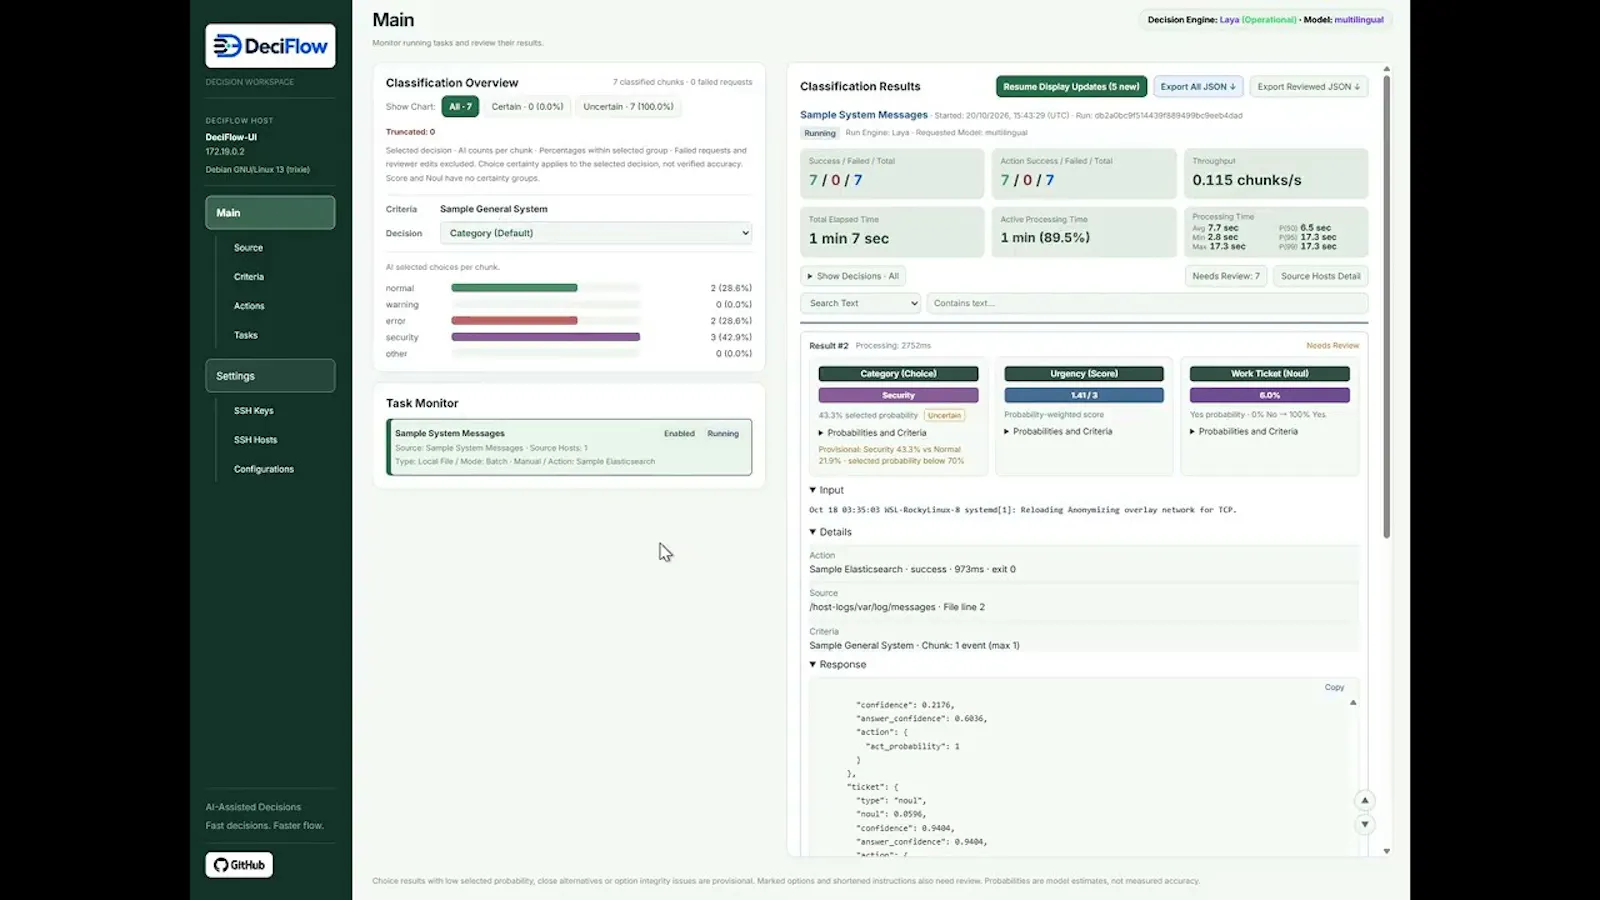Select Main in the sidebar
This screenshot has height=900, width=1600.
270,213
